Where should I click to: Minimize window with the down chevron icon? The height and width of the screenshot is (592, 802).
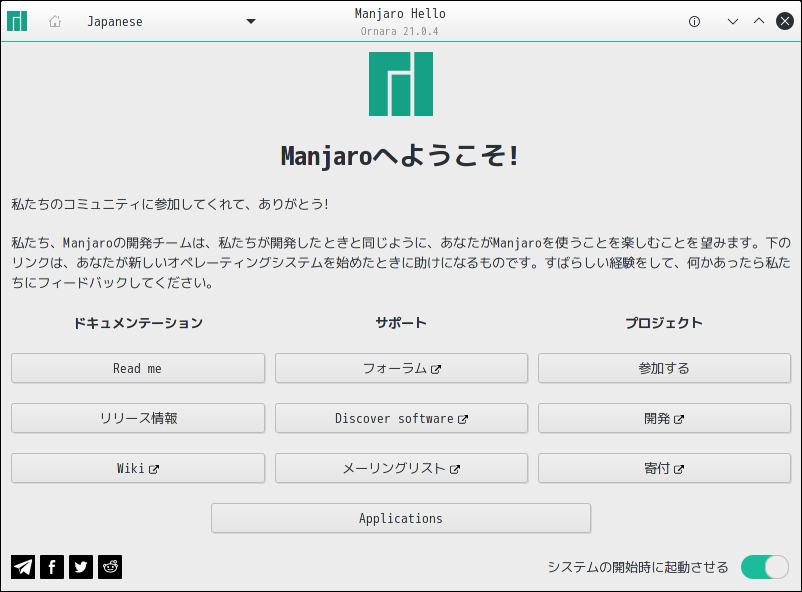(733, 21)
